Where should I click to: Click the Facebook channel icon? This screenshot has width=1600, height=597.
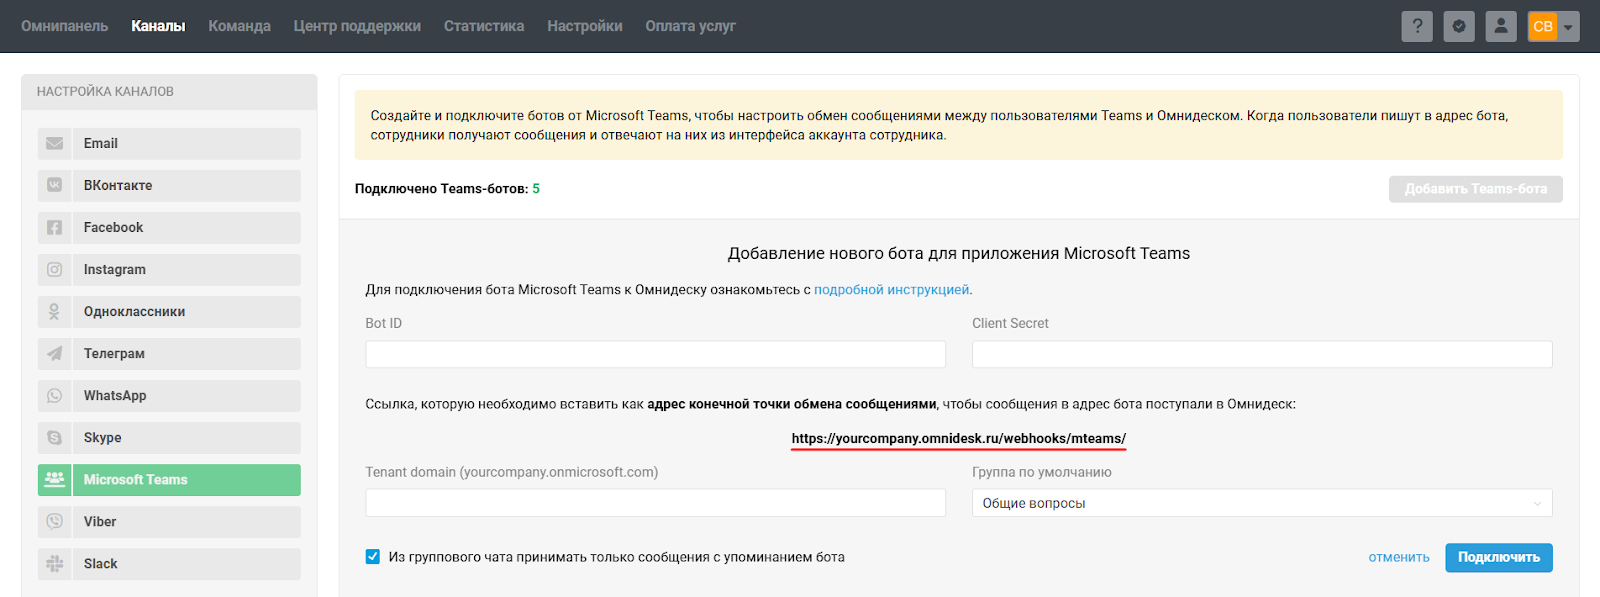[x=54, y=228]
